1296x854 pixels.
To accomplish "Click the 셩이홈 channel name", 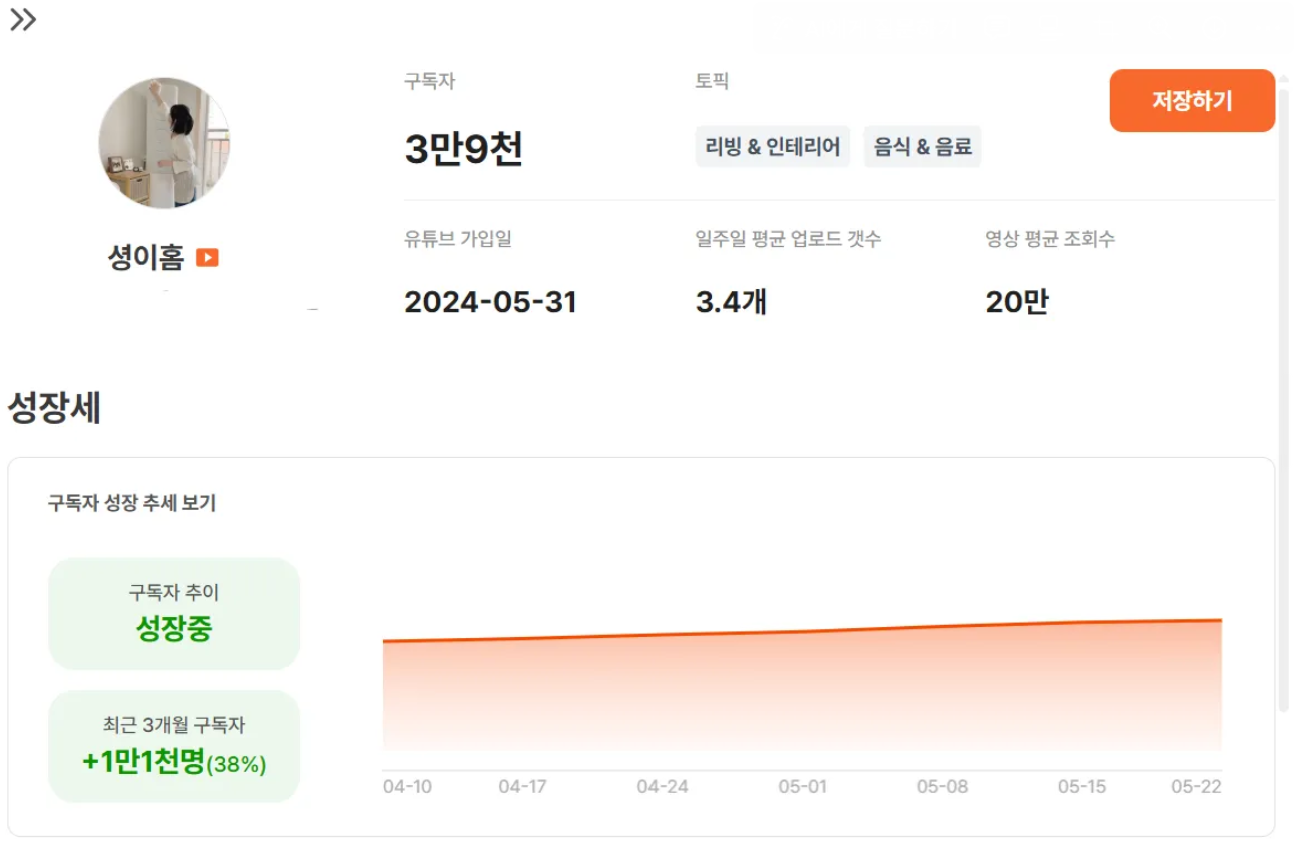I will click(146, 258).
